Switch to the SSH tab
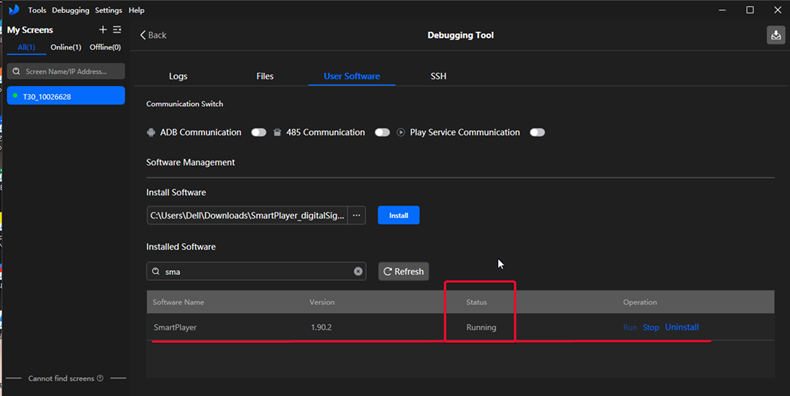790x396 pixels. point(438,76)
